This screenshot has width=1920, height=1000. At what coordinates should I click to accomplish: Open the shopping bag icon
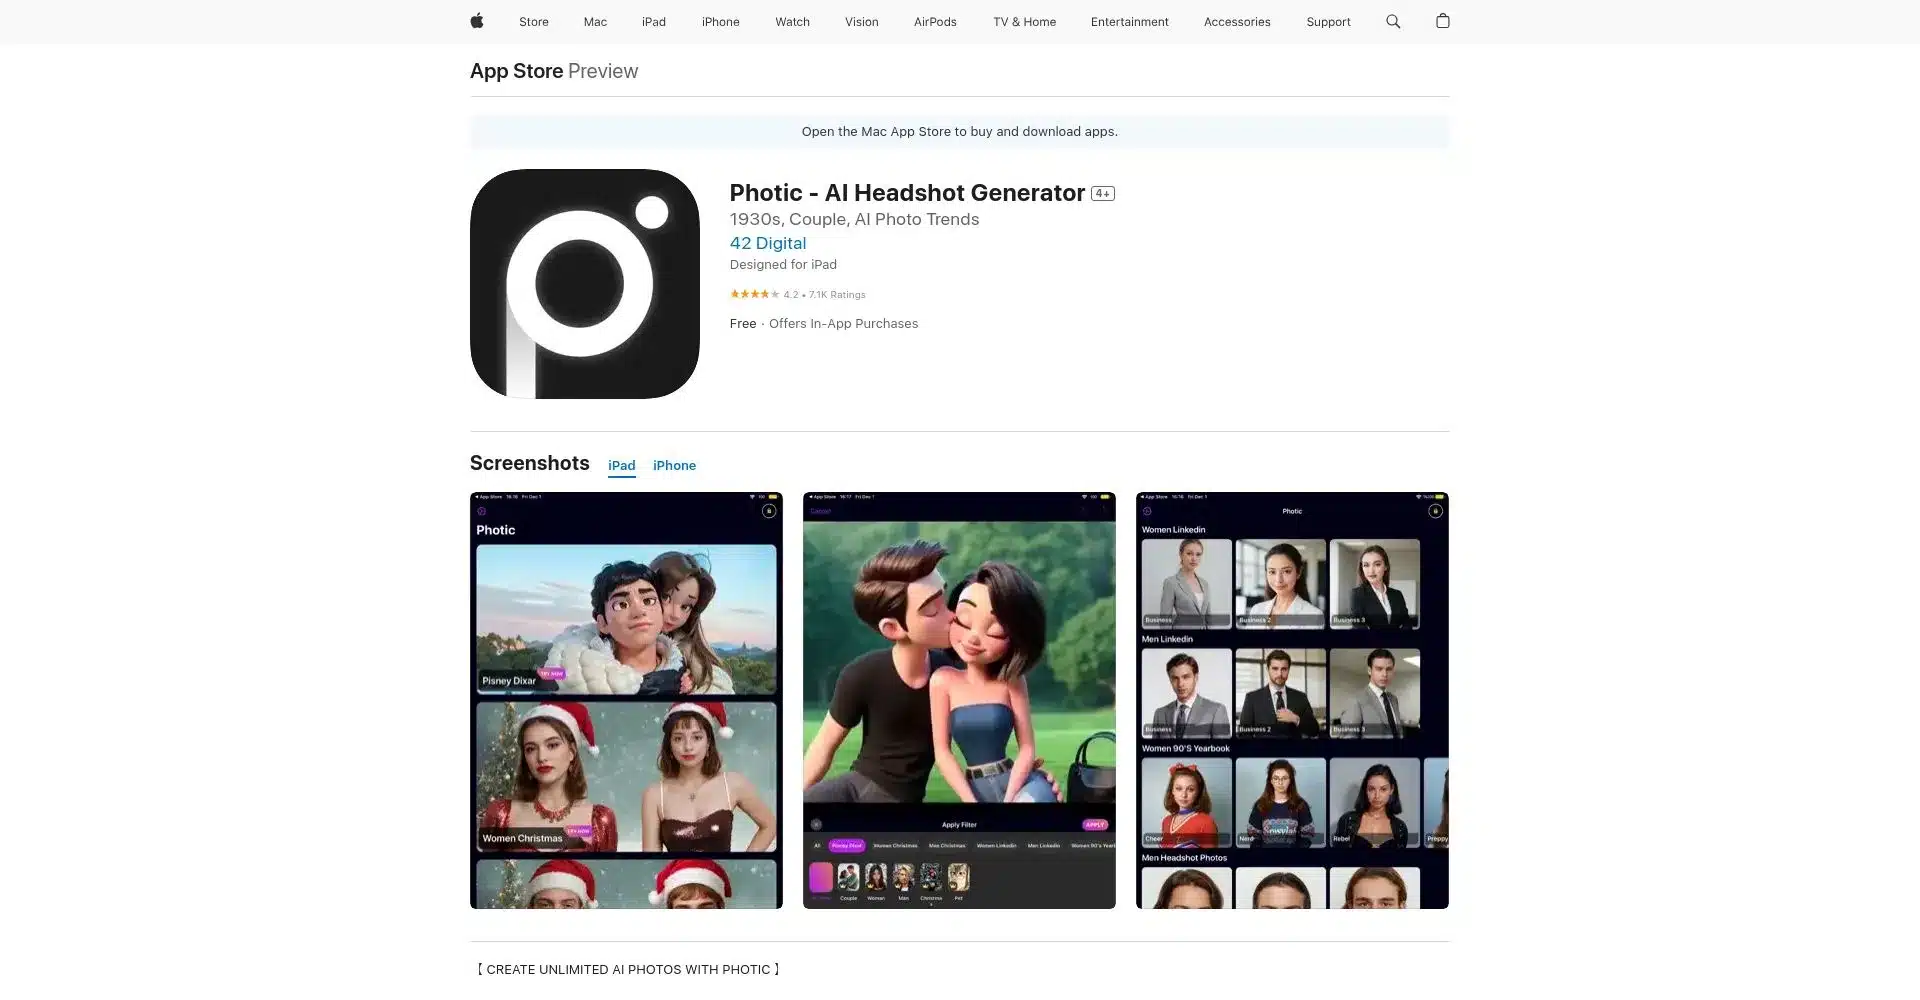[x=1442, y=21]
